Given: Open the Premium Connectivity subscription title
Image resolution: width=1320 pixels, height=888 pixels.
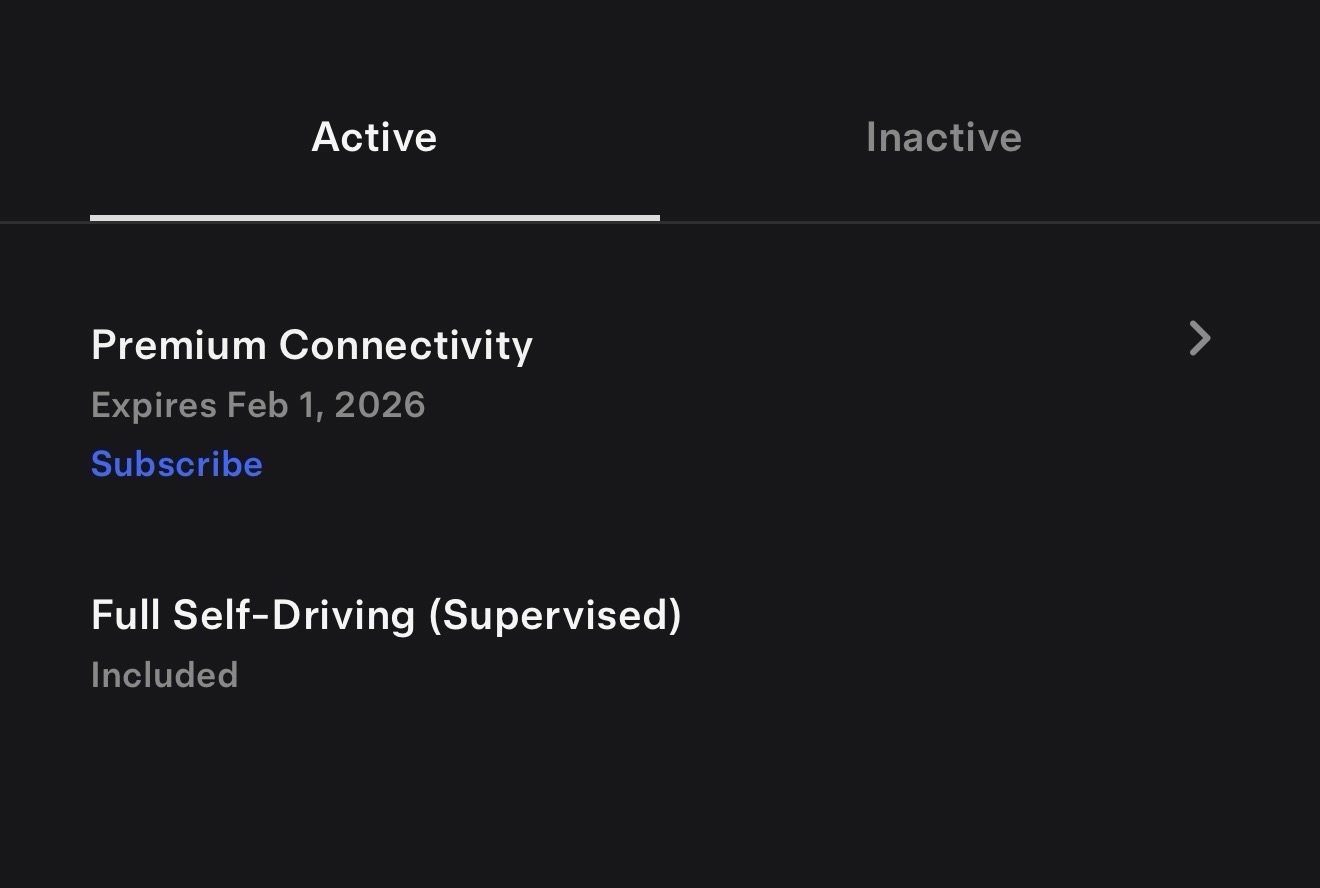Looking at the screenshot, I should point(311,345).
